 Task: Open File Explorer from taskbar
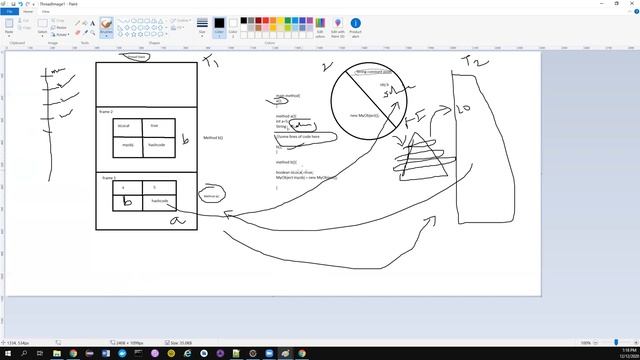57,353
